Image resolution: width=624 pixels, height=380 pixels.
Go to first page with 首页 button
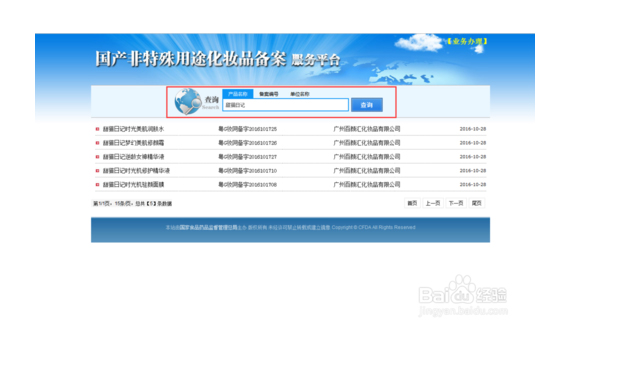coord(412,203)
